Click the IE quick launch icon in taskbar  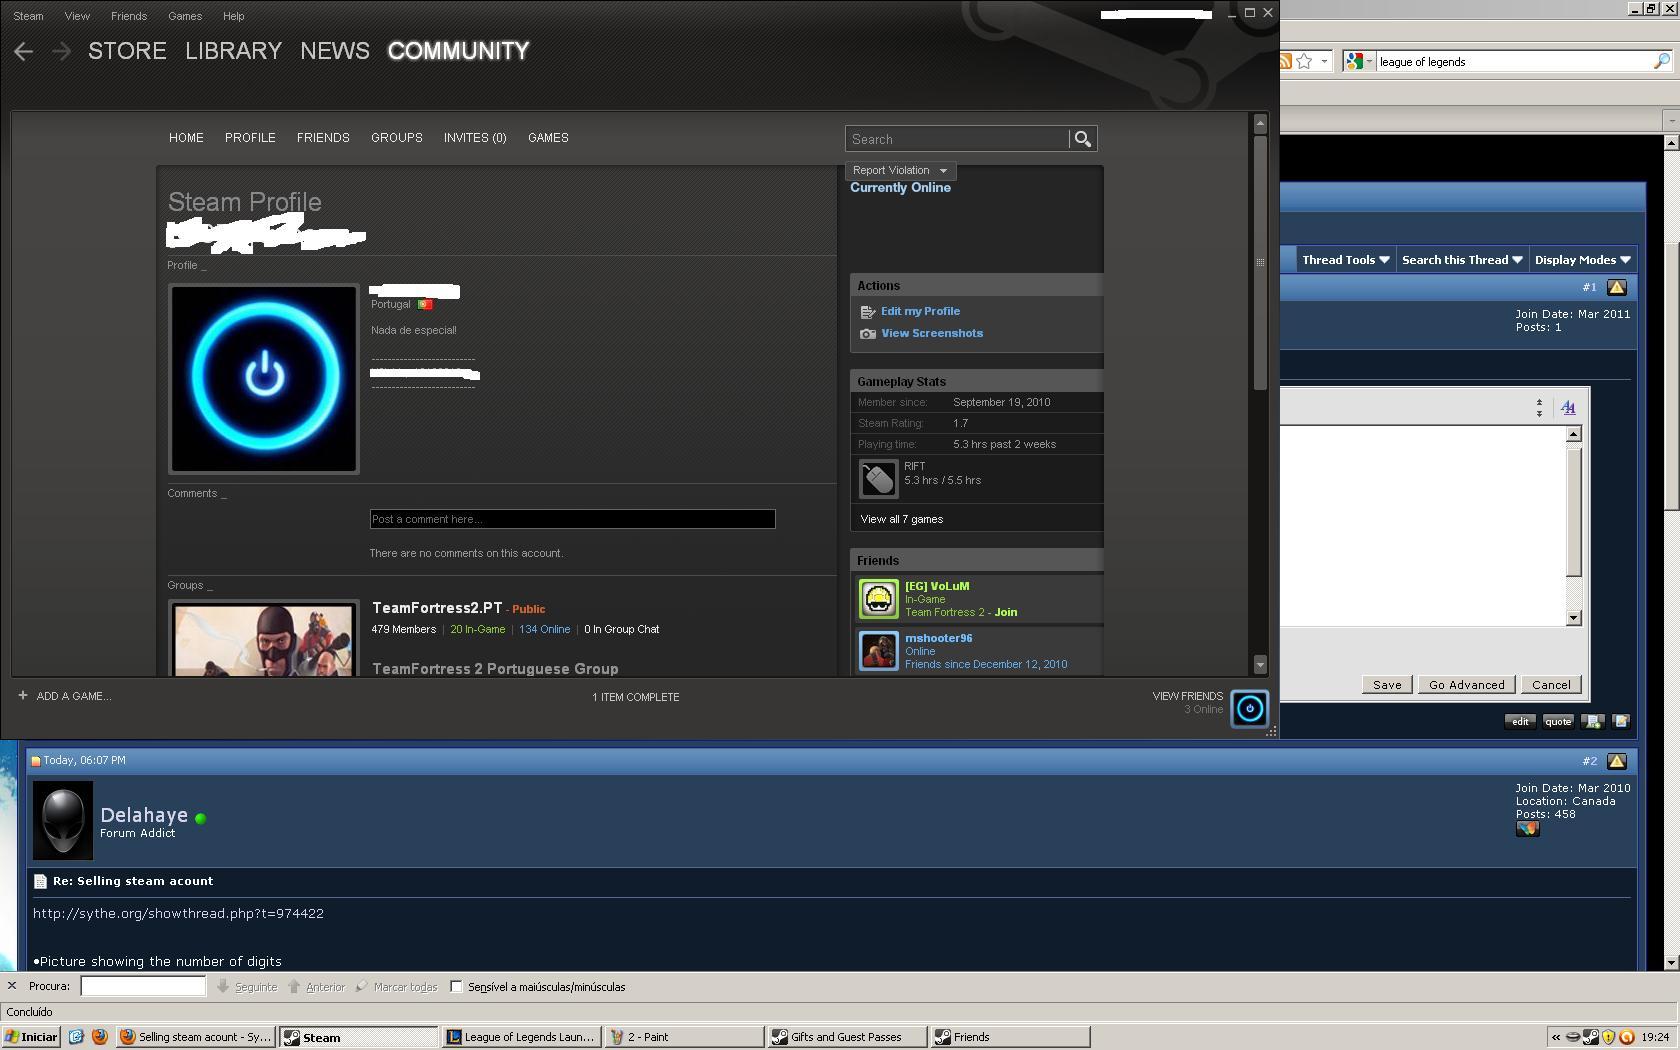coord(76,1037)
